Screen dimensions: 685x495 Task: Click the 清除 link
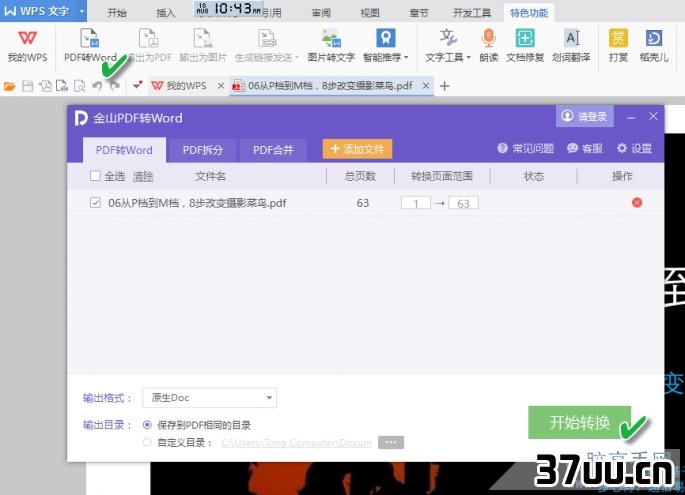[x=143, y=177]
